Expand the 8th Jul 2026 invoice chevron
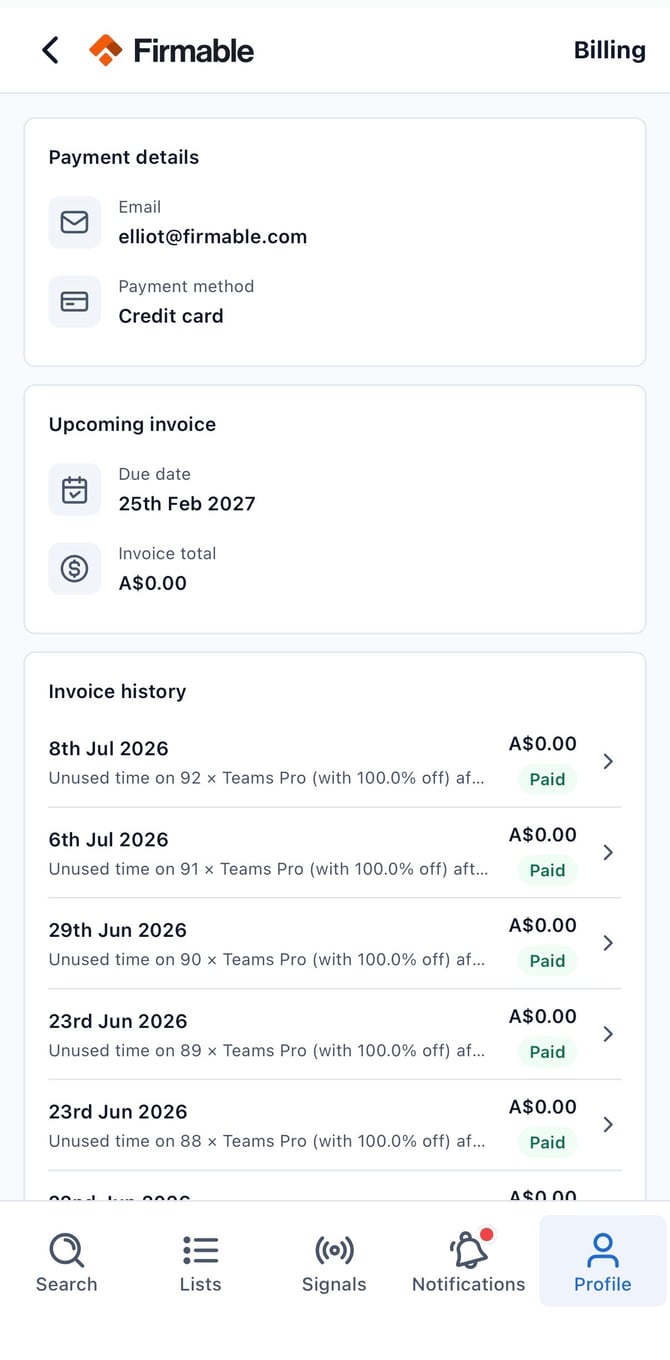Image resolution: width=670 pixels, height=1360 pixels. [x=608, y=762]
